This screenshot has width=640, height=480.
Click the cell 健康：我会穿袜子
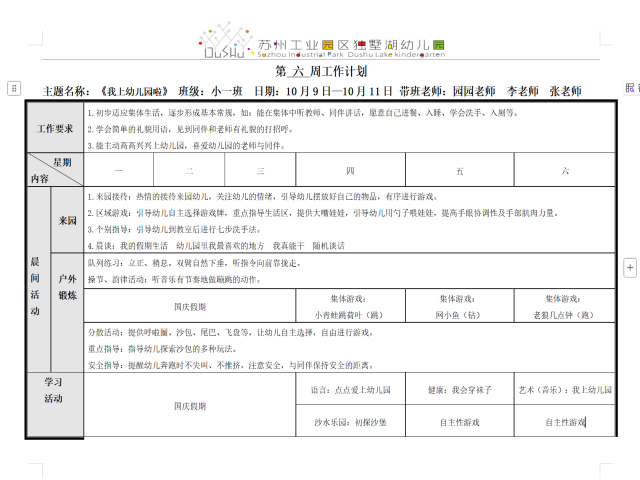tap(459, 390)
